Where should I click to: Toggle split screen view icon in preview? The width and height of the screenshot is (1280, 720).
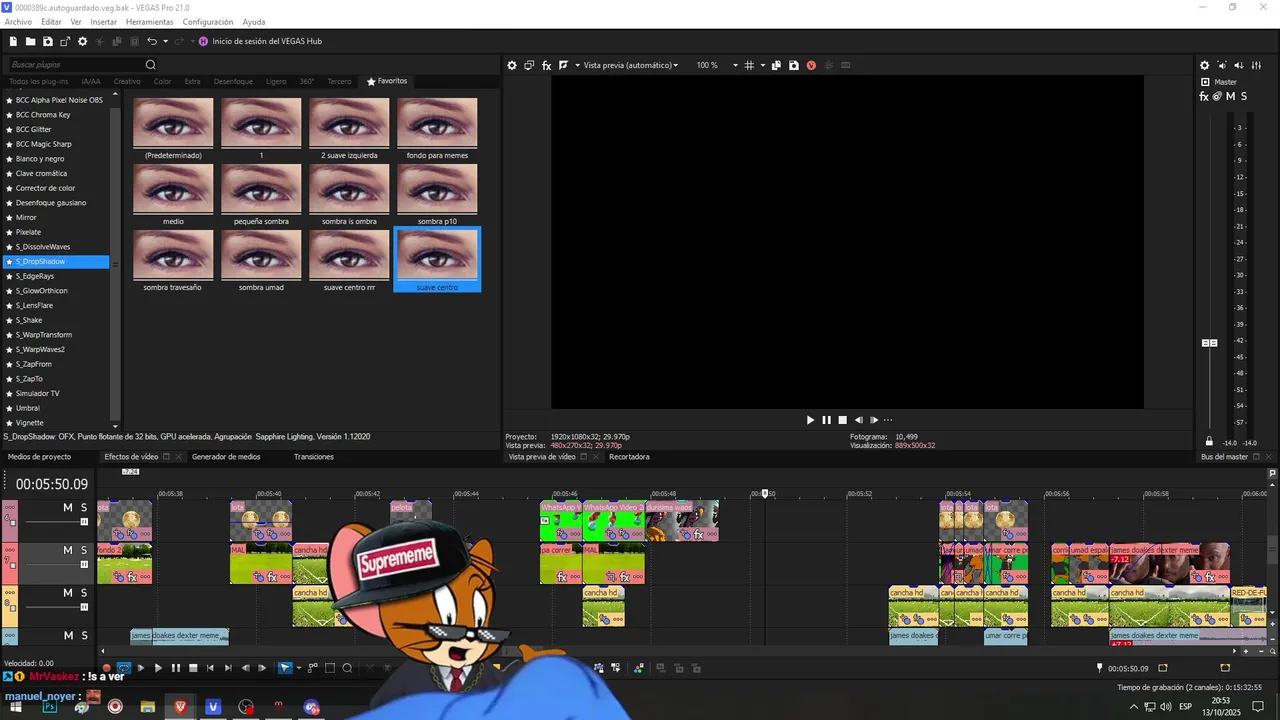click(x=564, y=65)
